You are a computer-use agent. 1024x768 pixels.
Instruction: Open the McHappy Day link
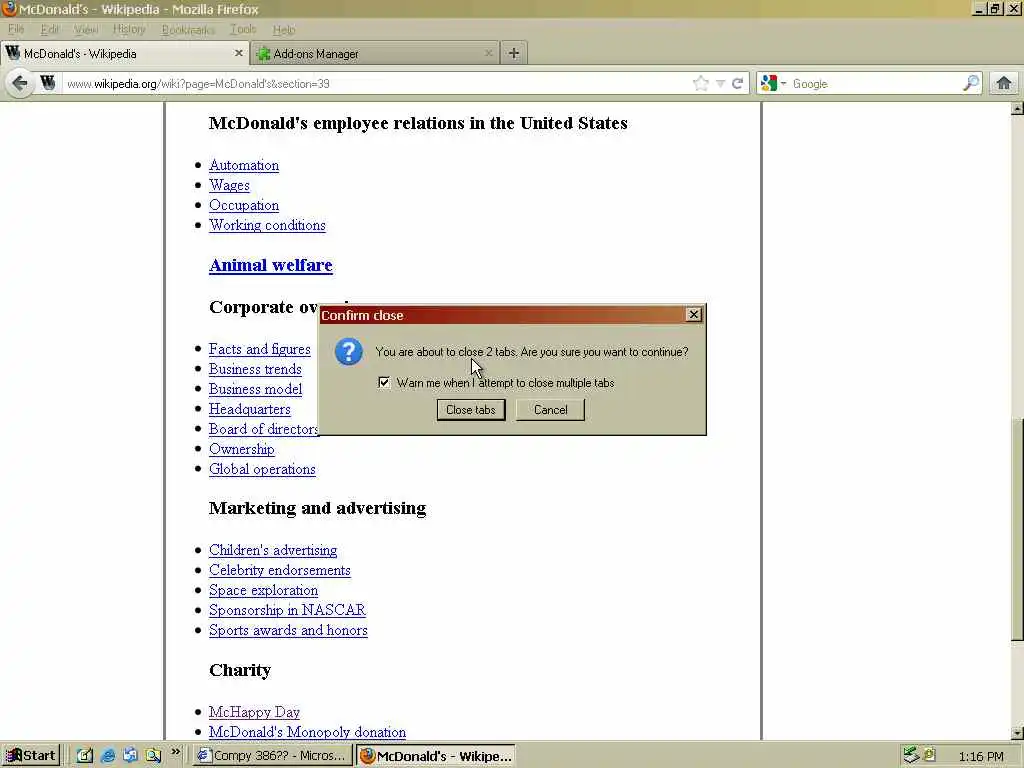pyautogui.click(x=254, y=712)
